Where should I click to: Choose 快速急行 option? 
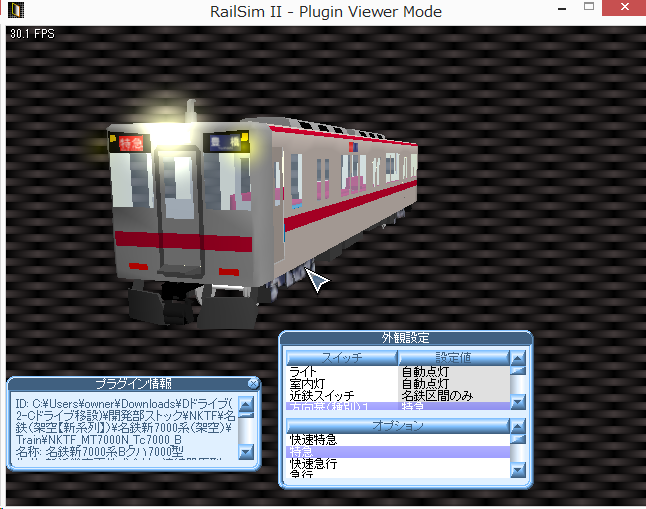398,464
